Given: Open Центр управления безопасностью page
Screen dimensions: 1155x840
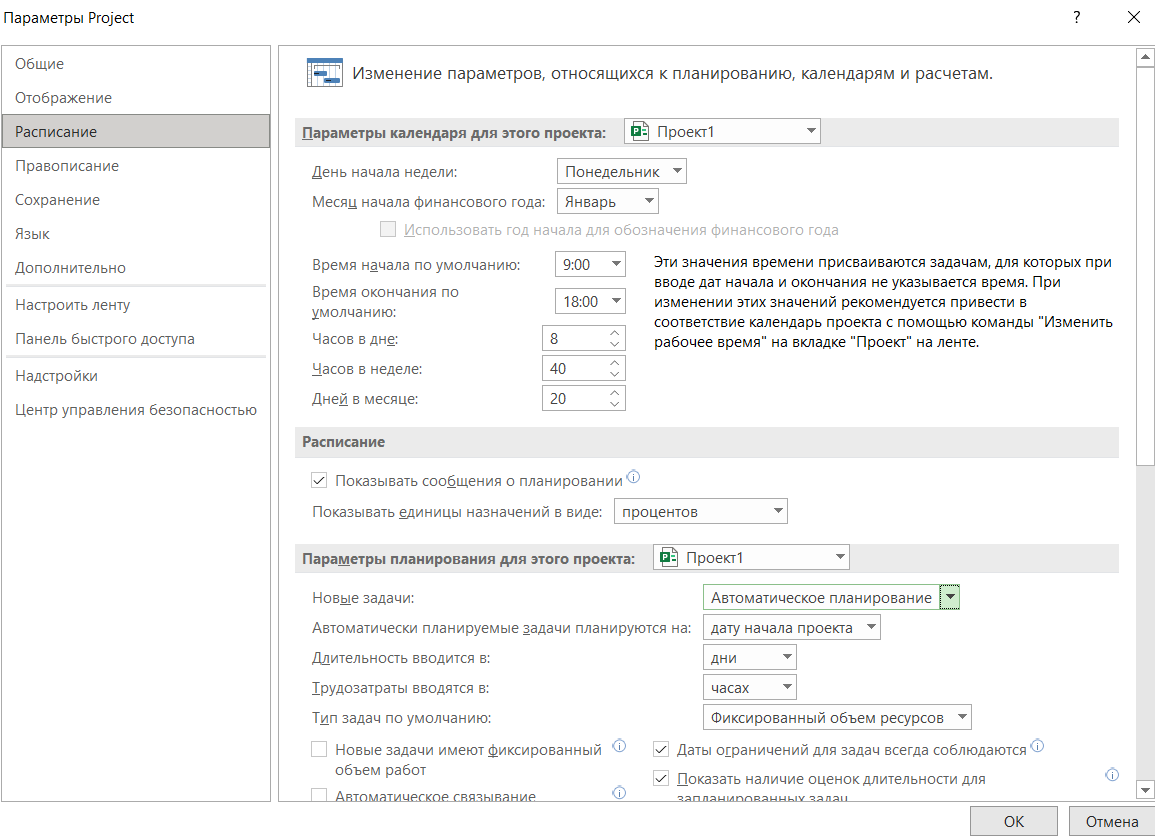Looking at the screenshot, I should click(x=136, y=410).
